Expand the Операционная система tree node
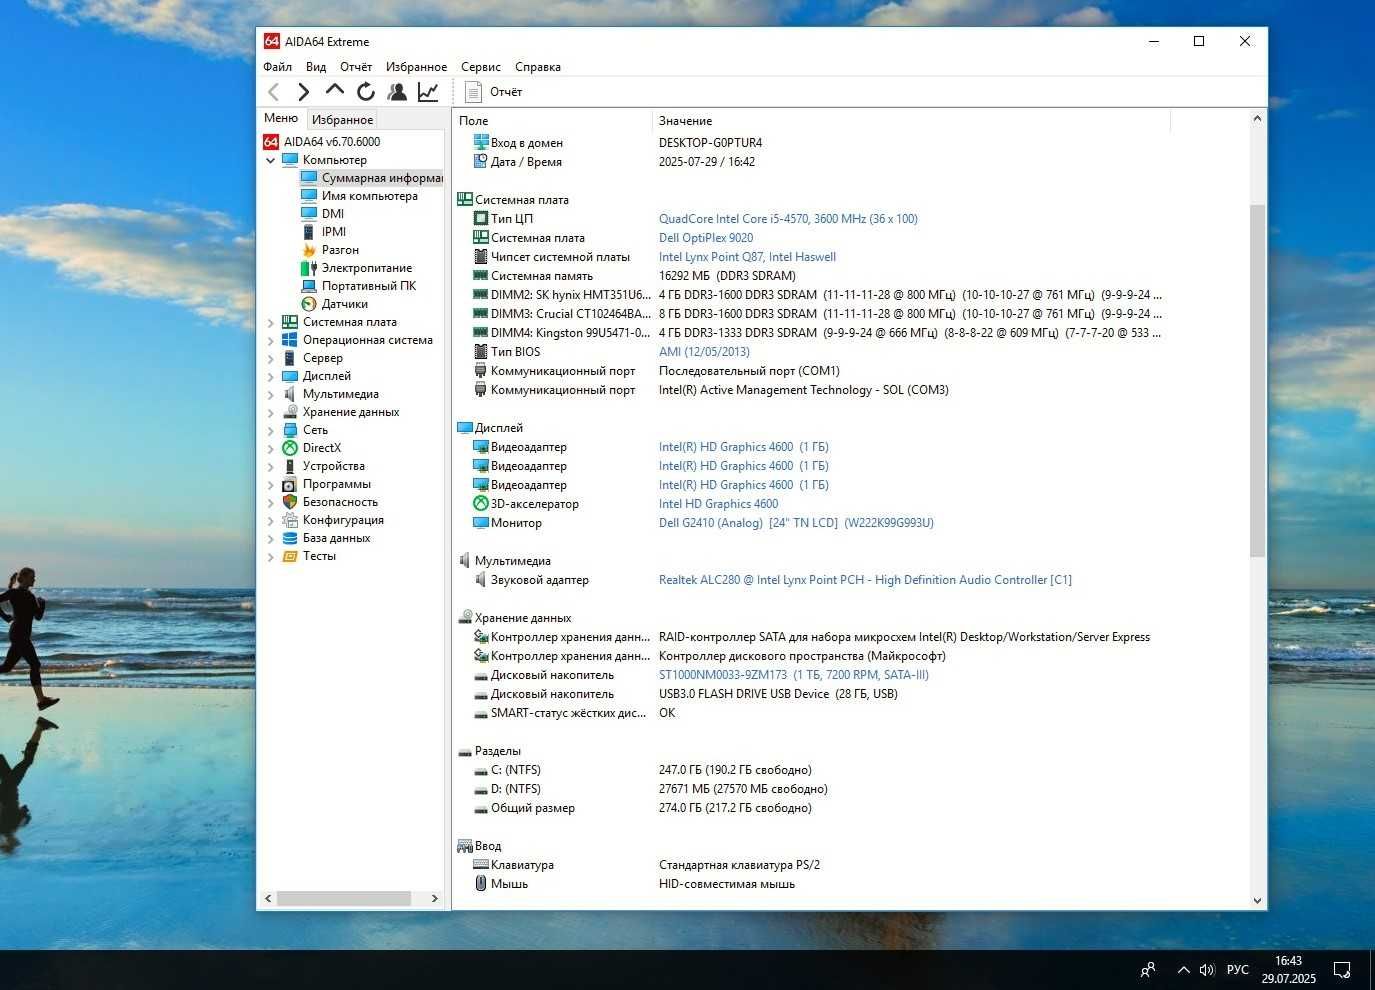The width and height of the screenshot is (1375, 990). [271, 340]
